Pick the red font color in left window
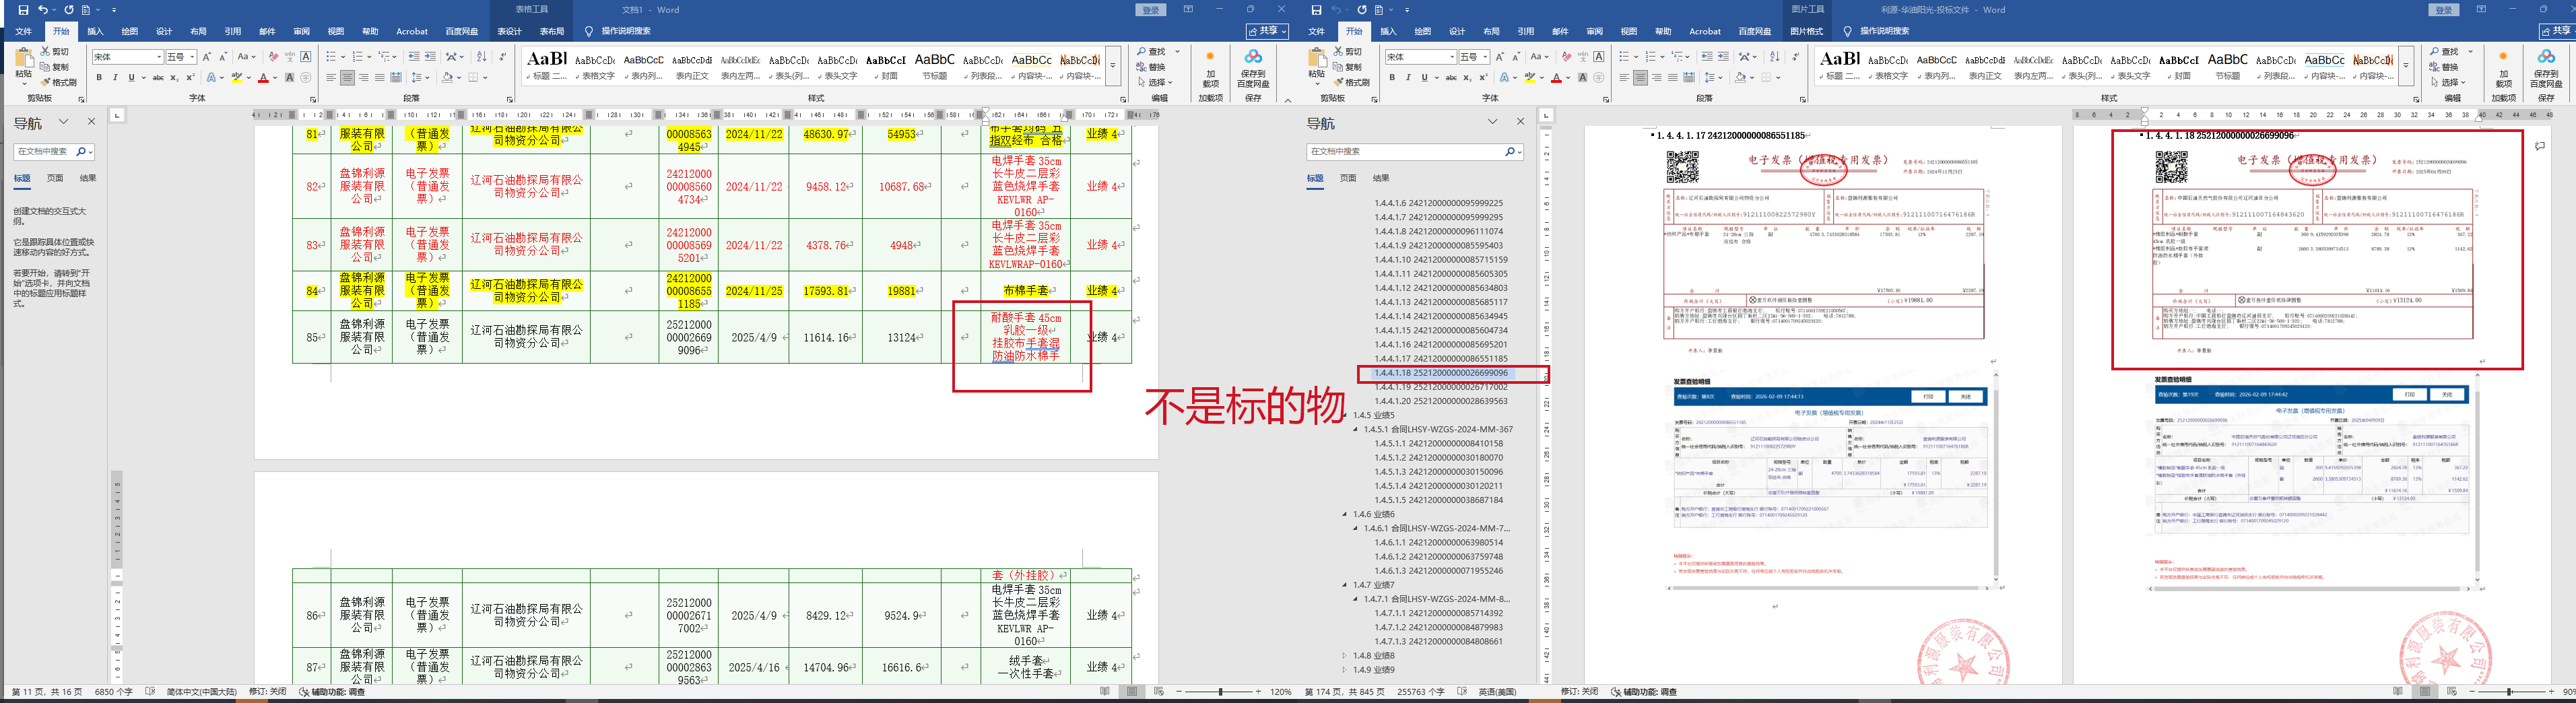The width and height of the screenshot is (2576, 703). point(263,77)
